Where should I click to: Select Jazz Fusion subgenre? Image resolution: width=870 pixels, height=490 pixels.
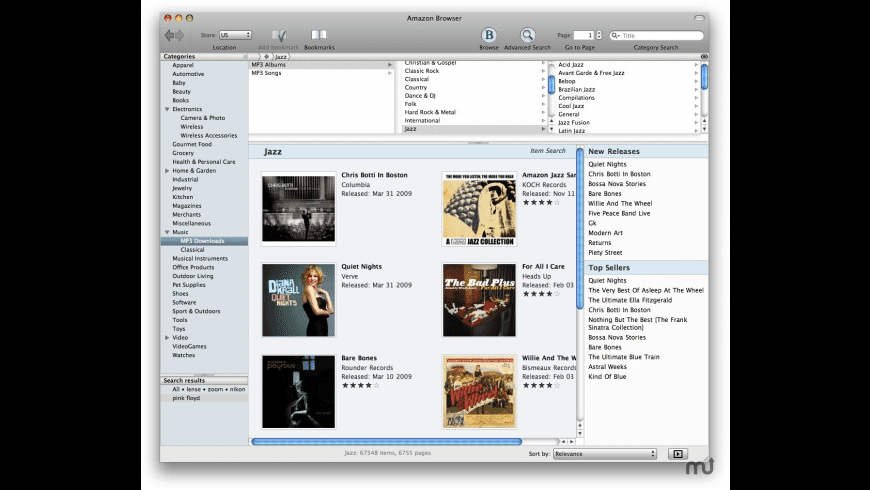pos(574,123)
